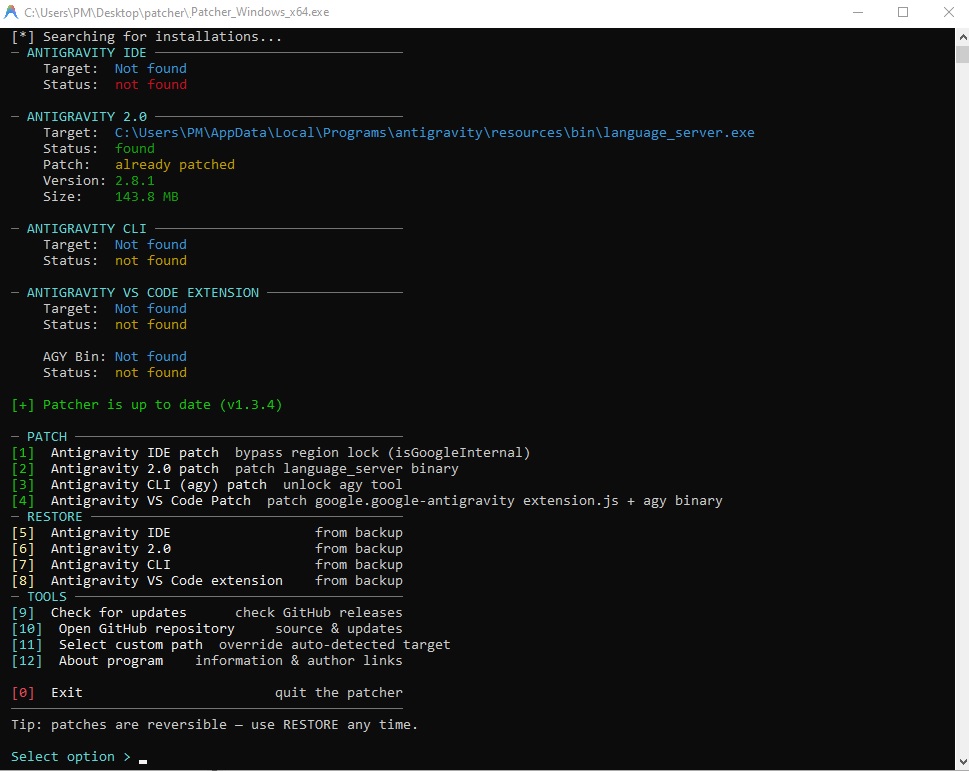The width and height of the screenshot is (969, 771).
Task: Click option [4] Antigravity VS Code Patch
Action: coord(367,501)
